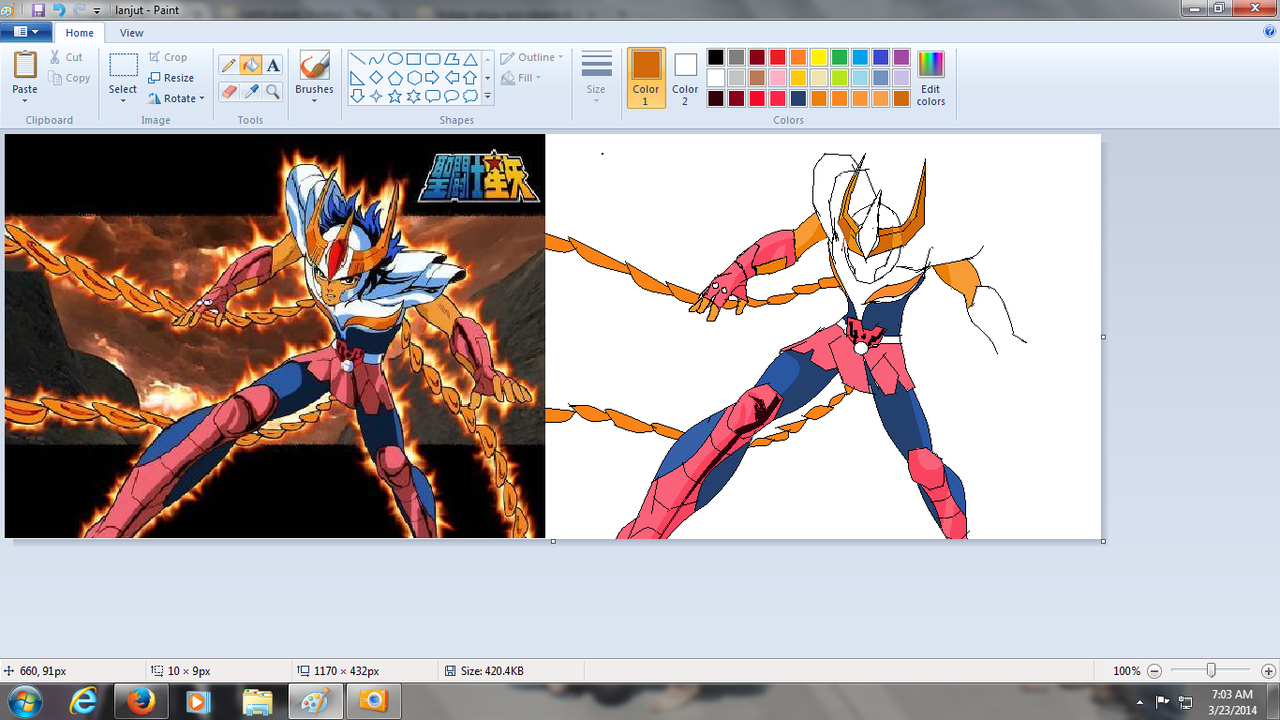
Task: Open Internet Explorer from taskbar
Action: [84, 701]
